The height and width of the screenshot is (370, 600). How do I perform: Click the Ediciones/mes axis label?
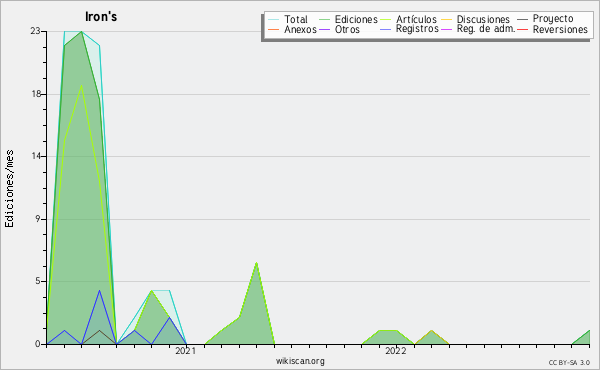click(x=9, y=188)
